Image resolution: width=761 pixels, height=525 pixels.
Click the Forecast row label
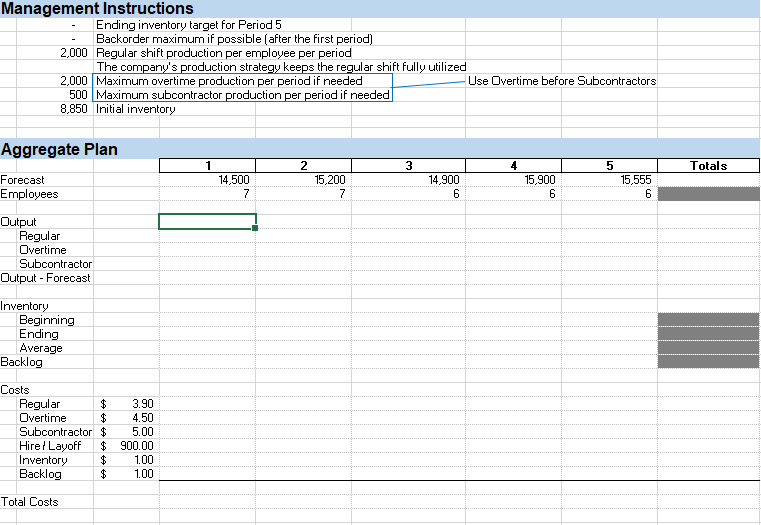(x=22, y=180)
